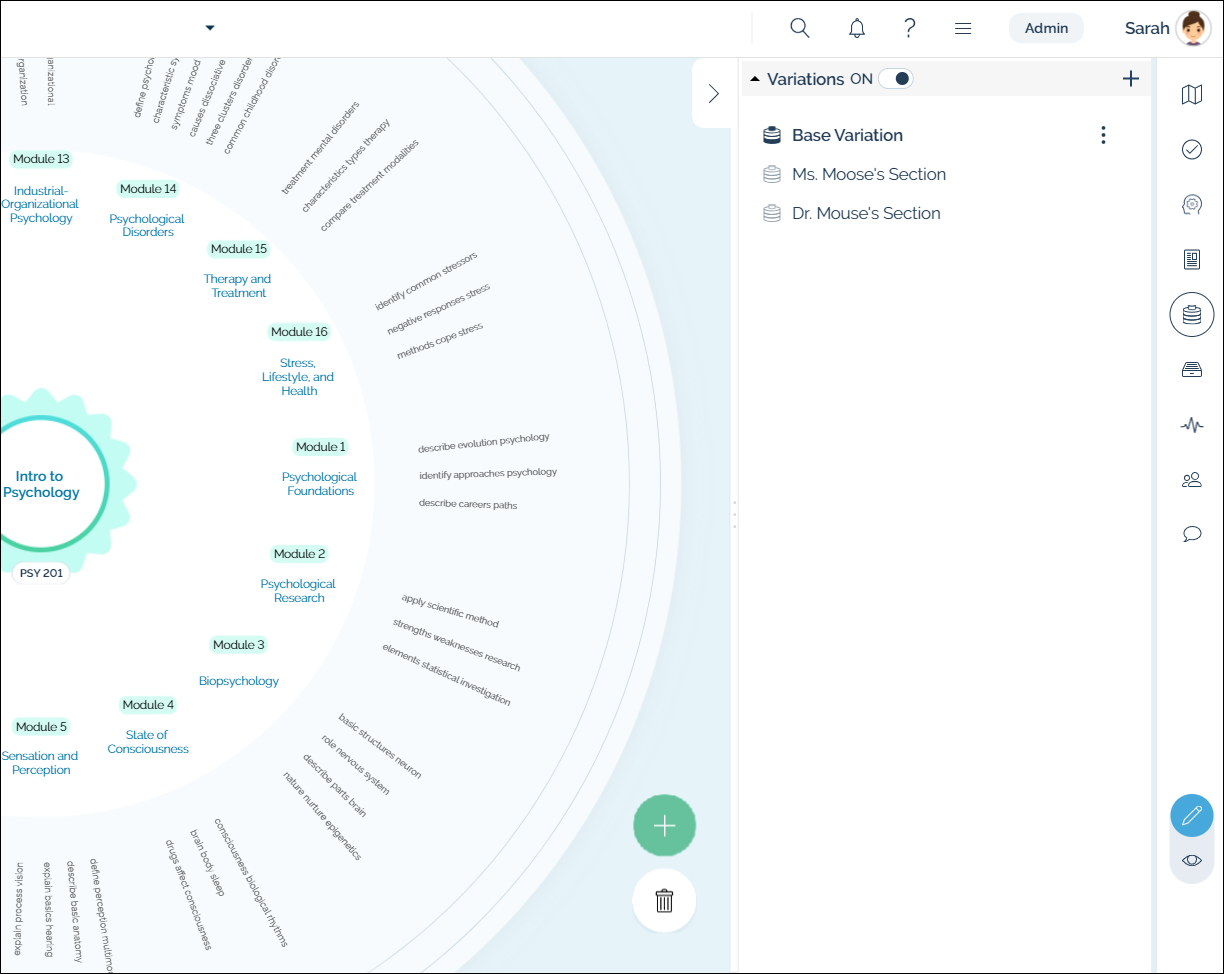Image resolution: width=1224 pixels, height=974 pixels.
Task: Collapse side panel with chevron arrow
Action: 713,94
